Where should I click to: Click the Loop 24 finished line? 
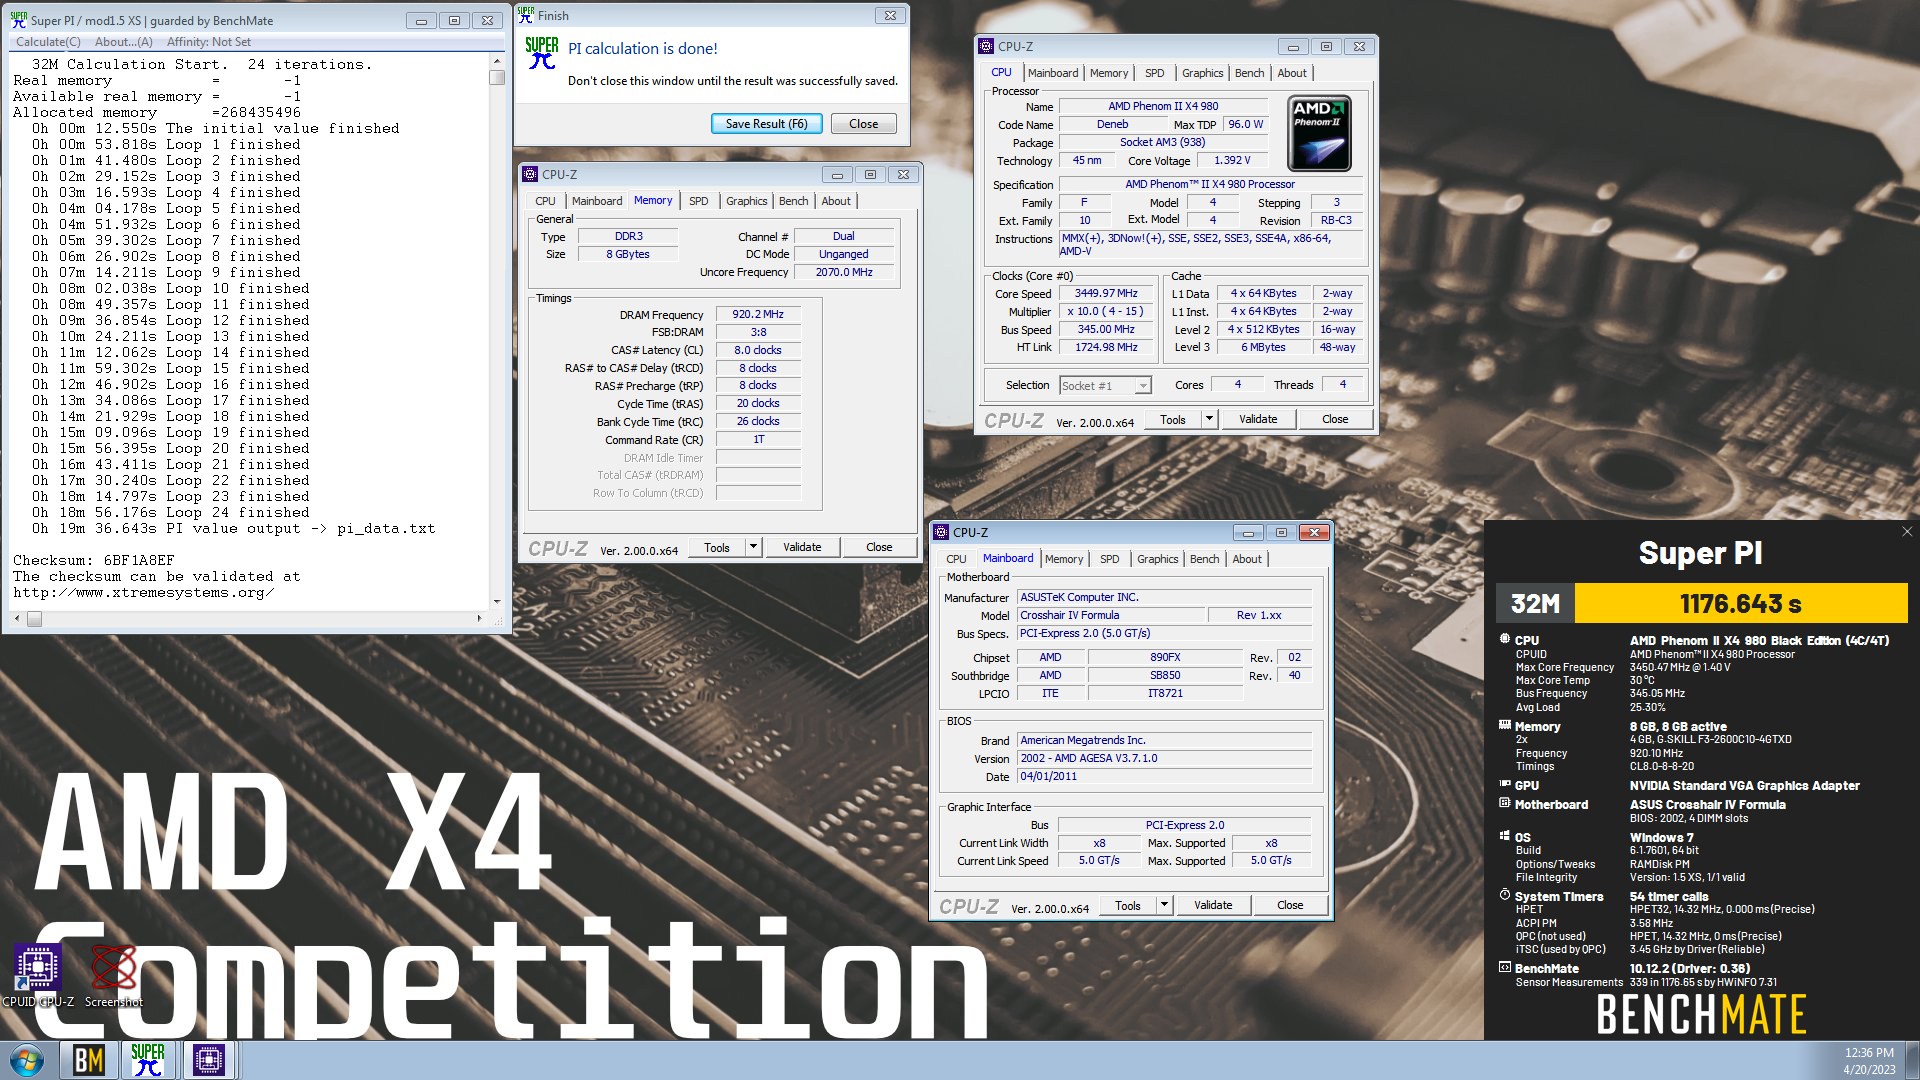(x=170, y=512)
